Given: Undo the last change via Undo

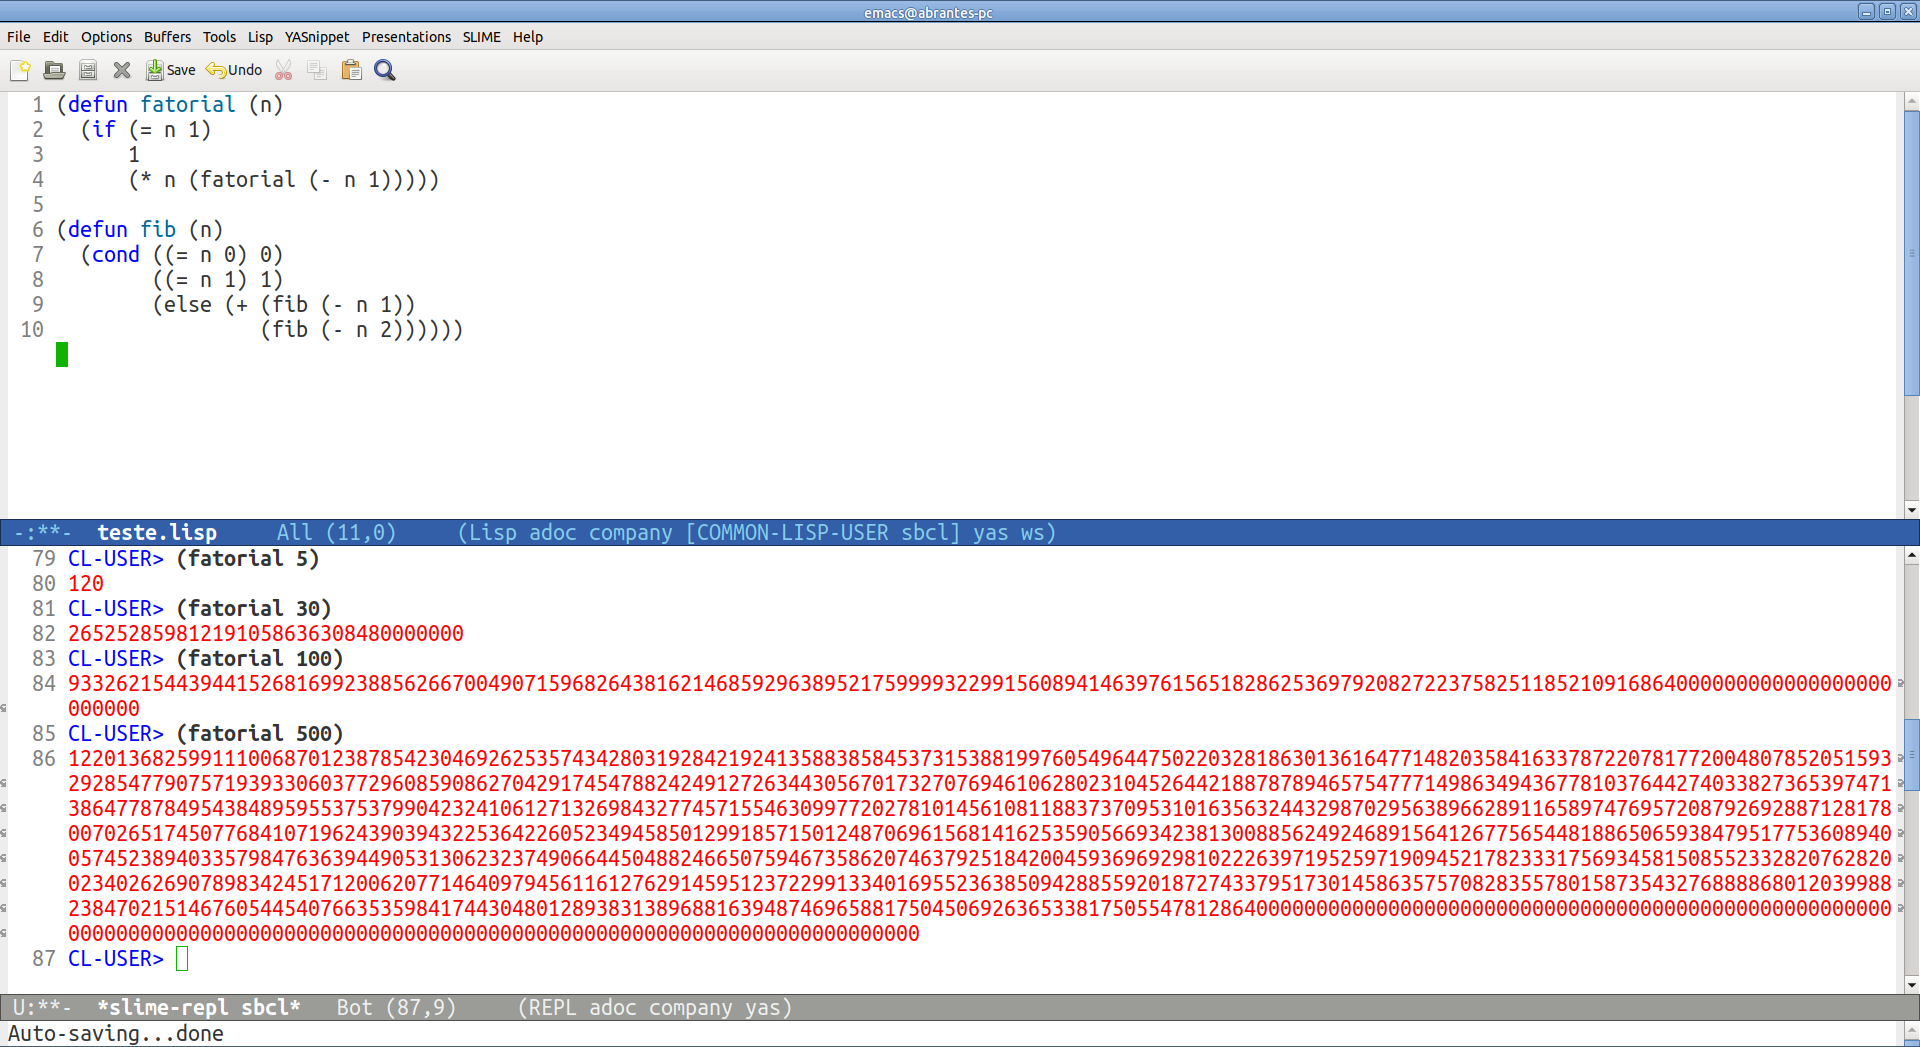Looking at the screenshot, I should (234, 70).
